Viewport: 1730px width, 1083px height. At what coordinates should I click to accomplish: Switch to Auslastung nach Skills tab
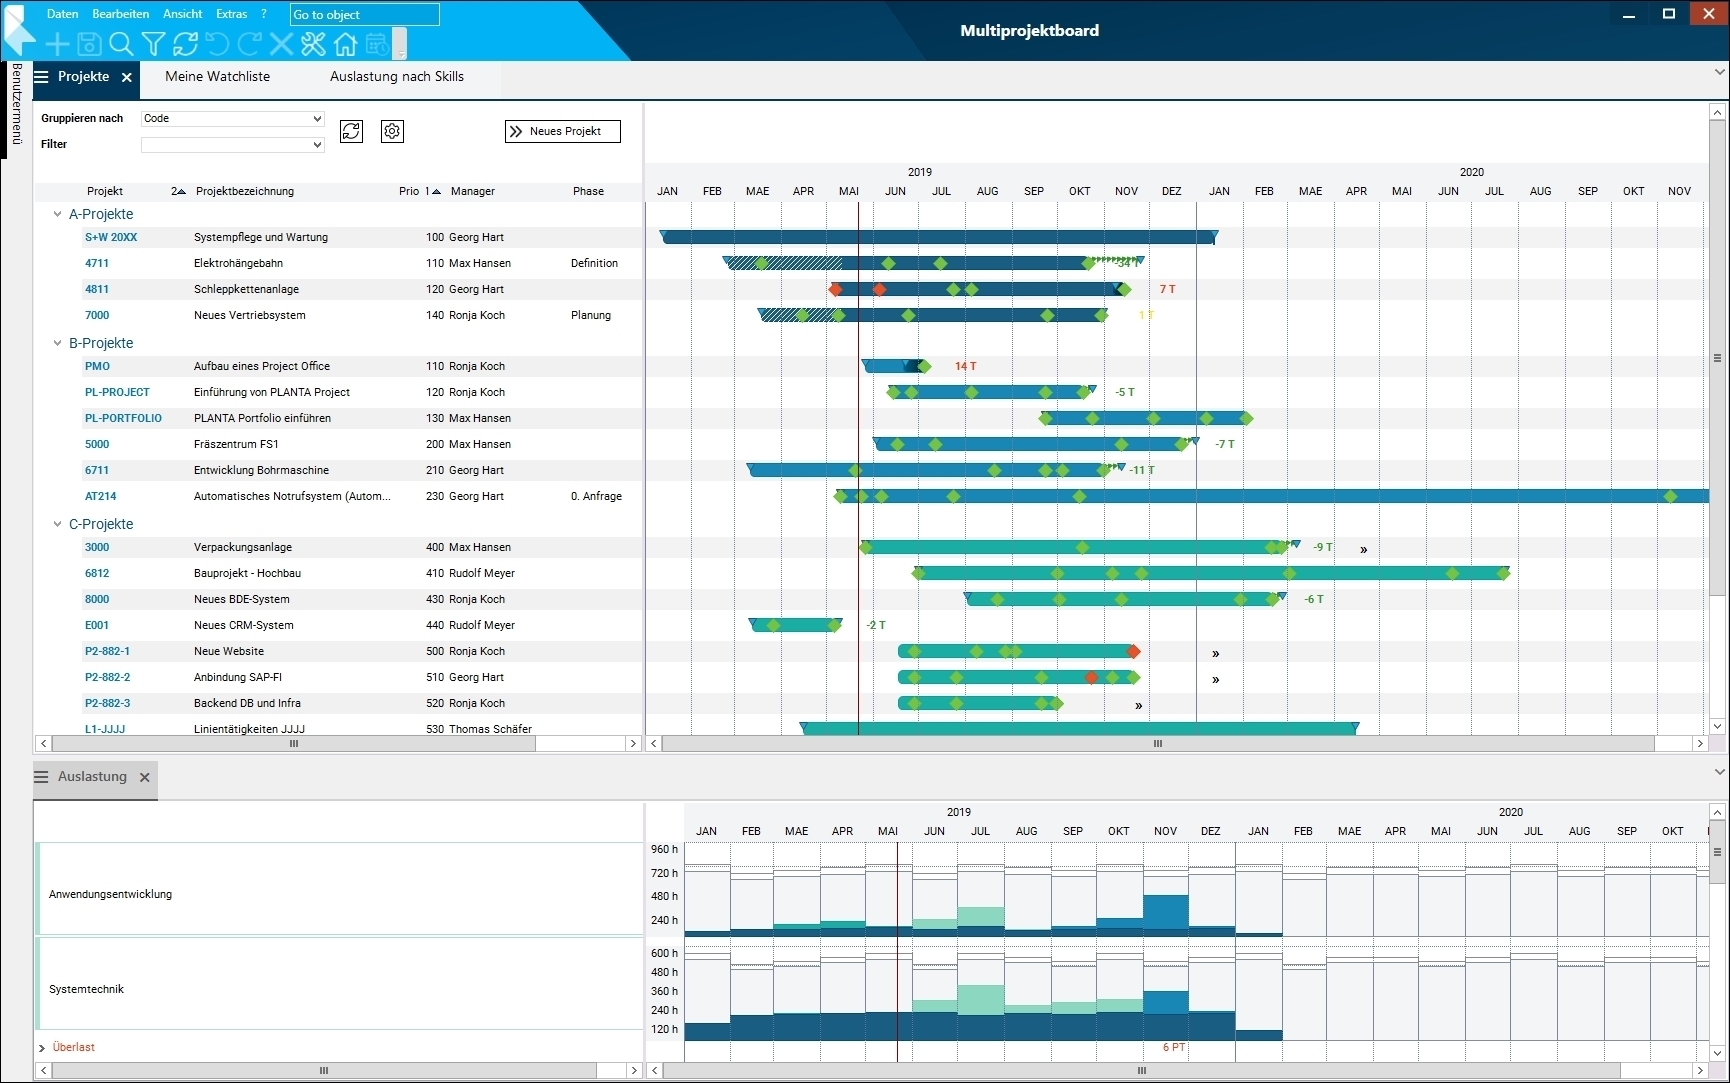(397, 77)
